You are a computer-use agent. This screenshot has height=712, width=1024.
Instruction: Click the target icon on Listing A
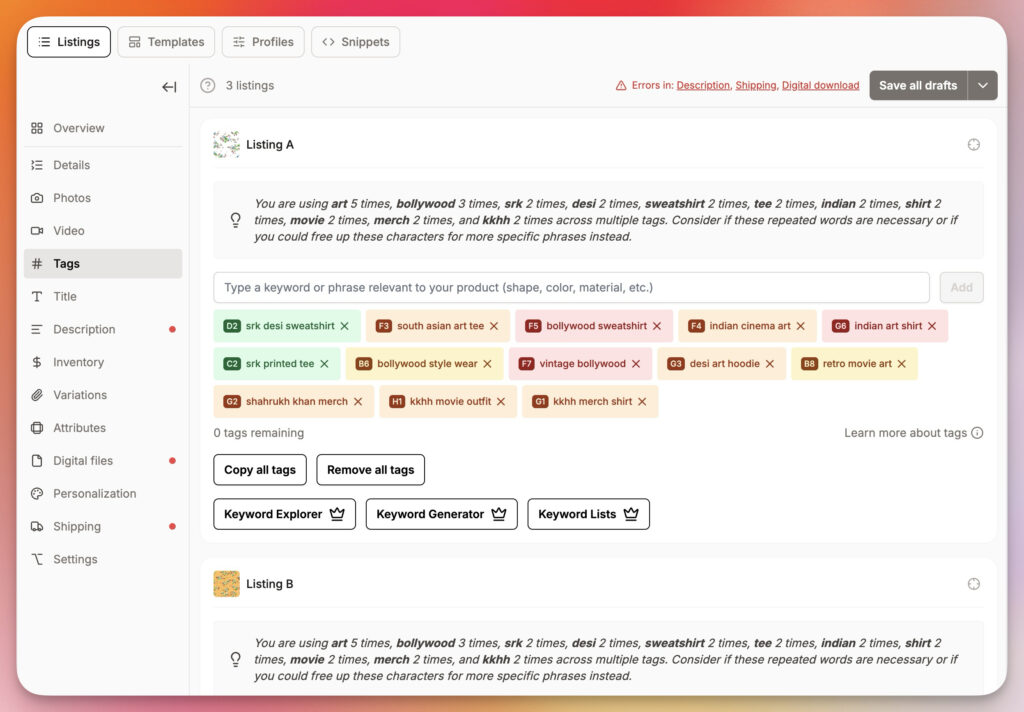pyautogui.click(x=974, y=145)
